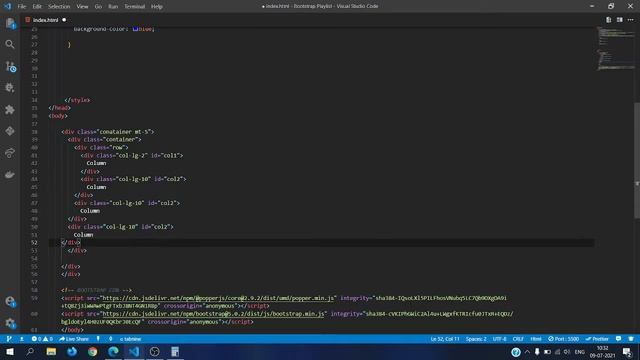The image size is (640, 360).
Task: Open the Extensions view
Action: coord(10,109)
